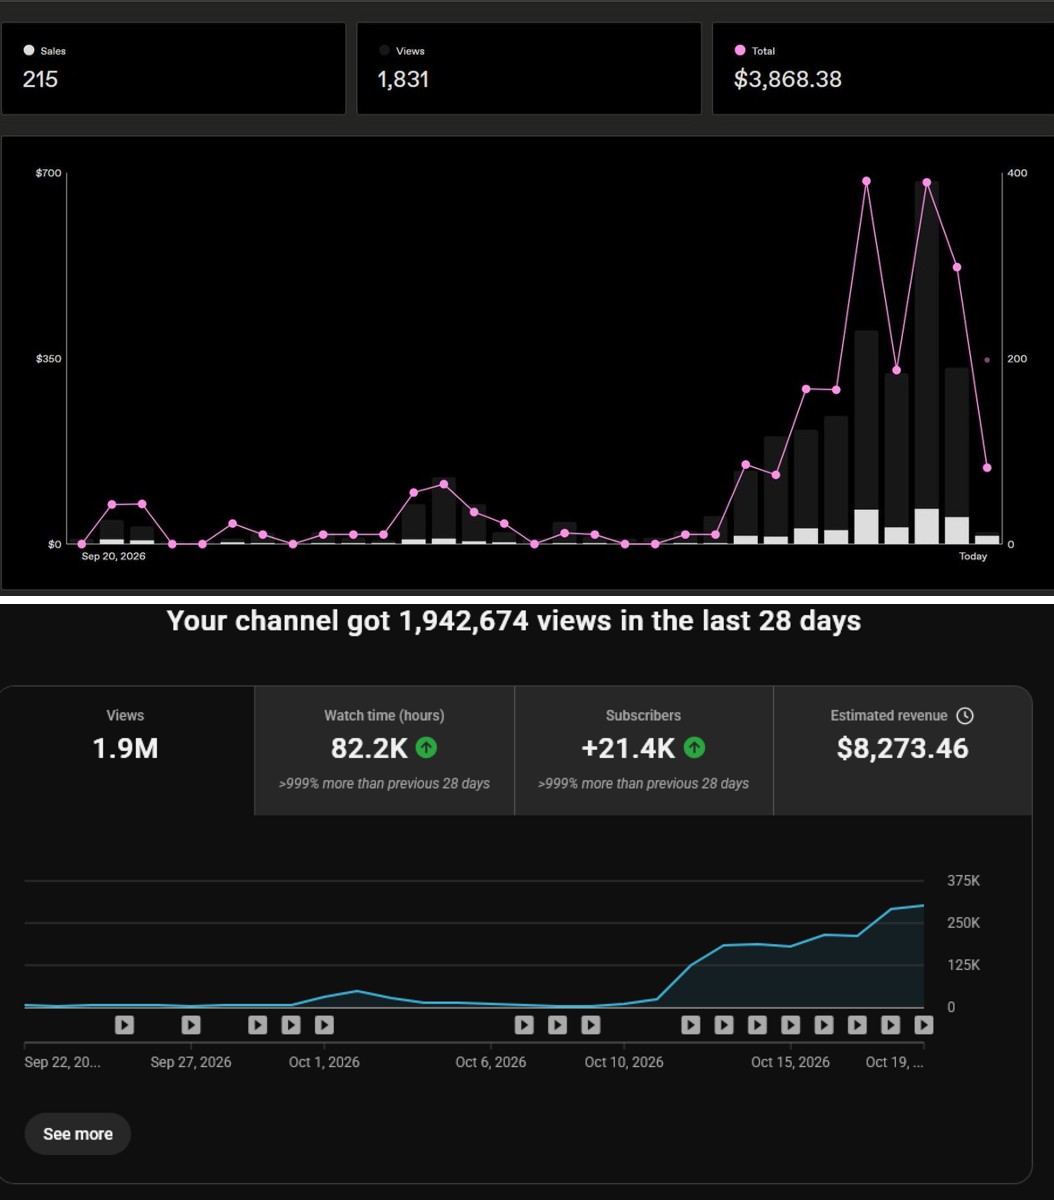The image size is (1054, 1200).
Task: Switch to the Watch time (hours) tab
Action: [384, 750]
